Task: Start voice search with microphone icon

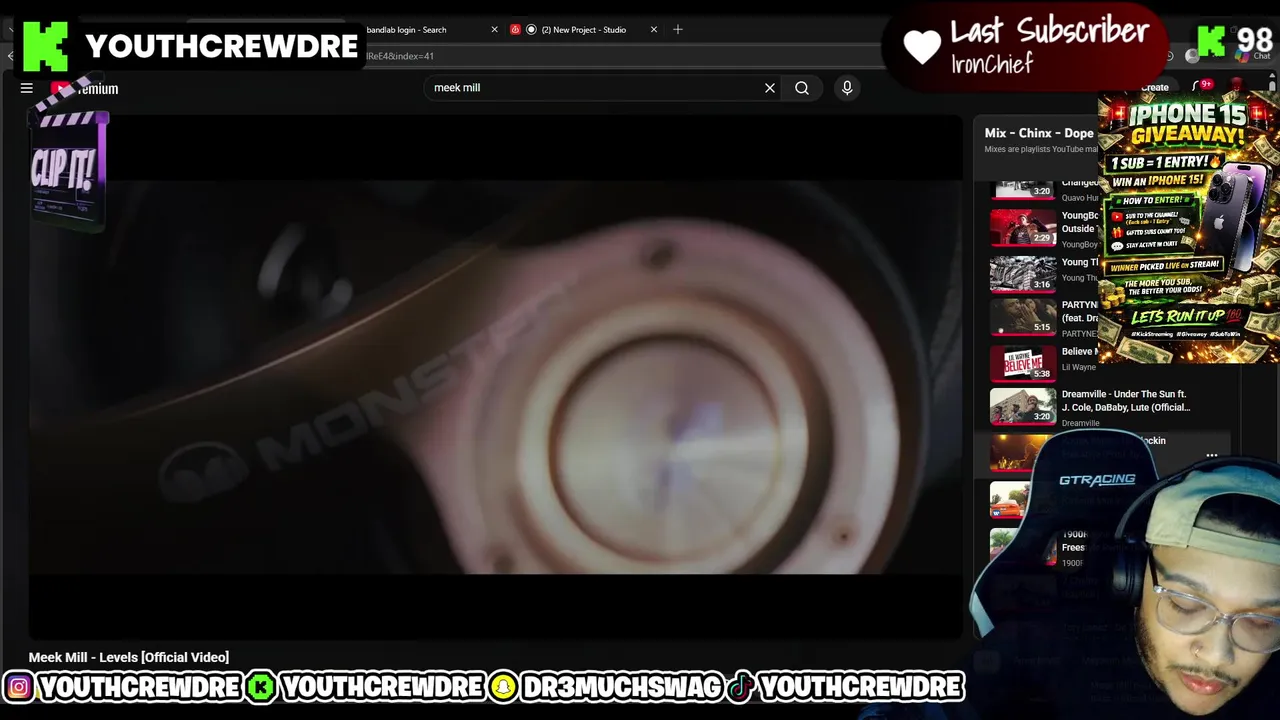Action: pyautogui.click(x=847, y=88)
